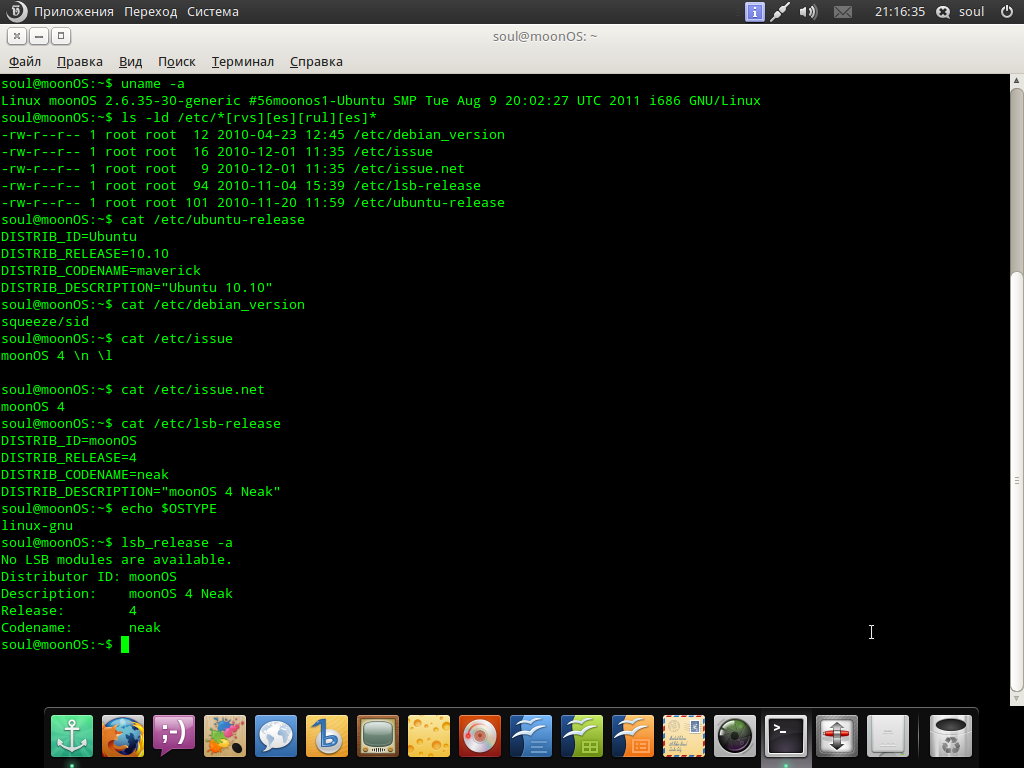Click the linux-gnu output line
This screenshot has height=768, width=1024.
coord(37,525)
